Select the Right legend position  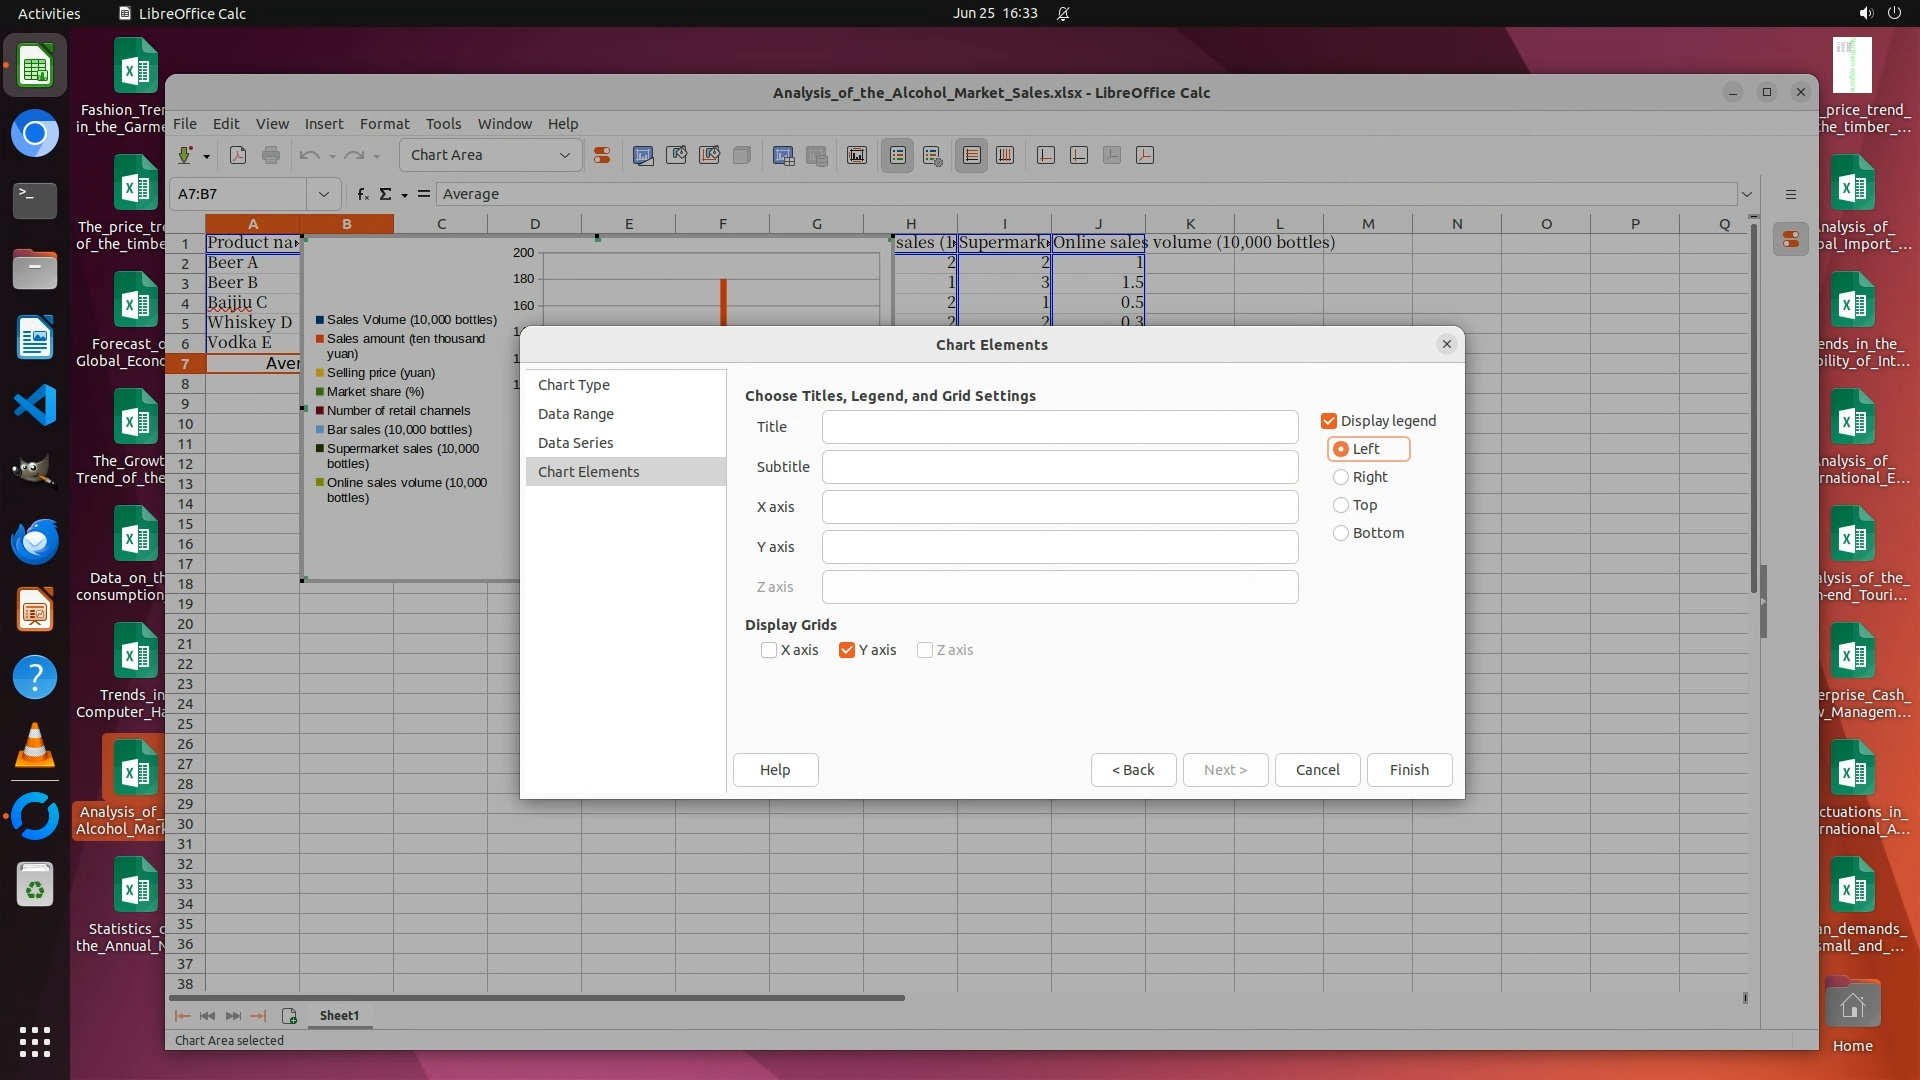tap(1341, 477)
